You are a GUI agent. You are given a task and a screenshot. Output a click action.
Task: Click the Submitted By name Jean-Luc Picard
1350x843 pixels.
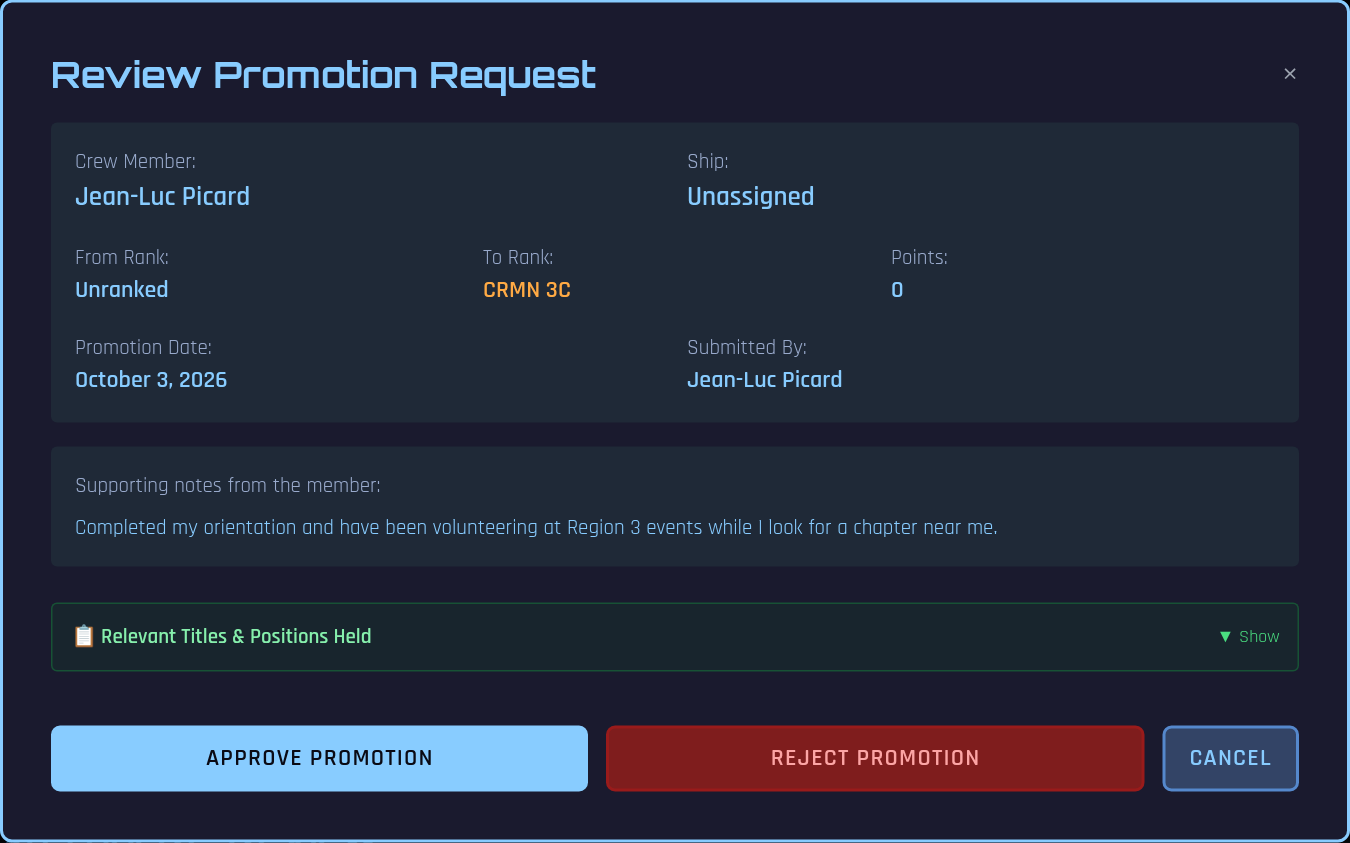764,380
